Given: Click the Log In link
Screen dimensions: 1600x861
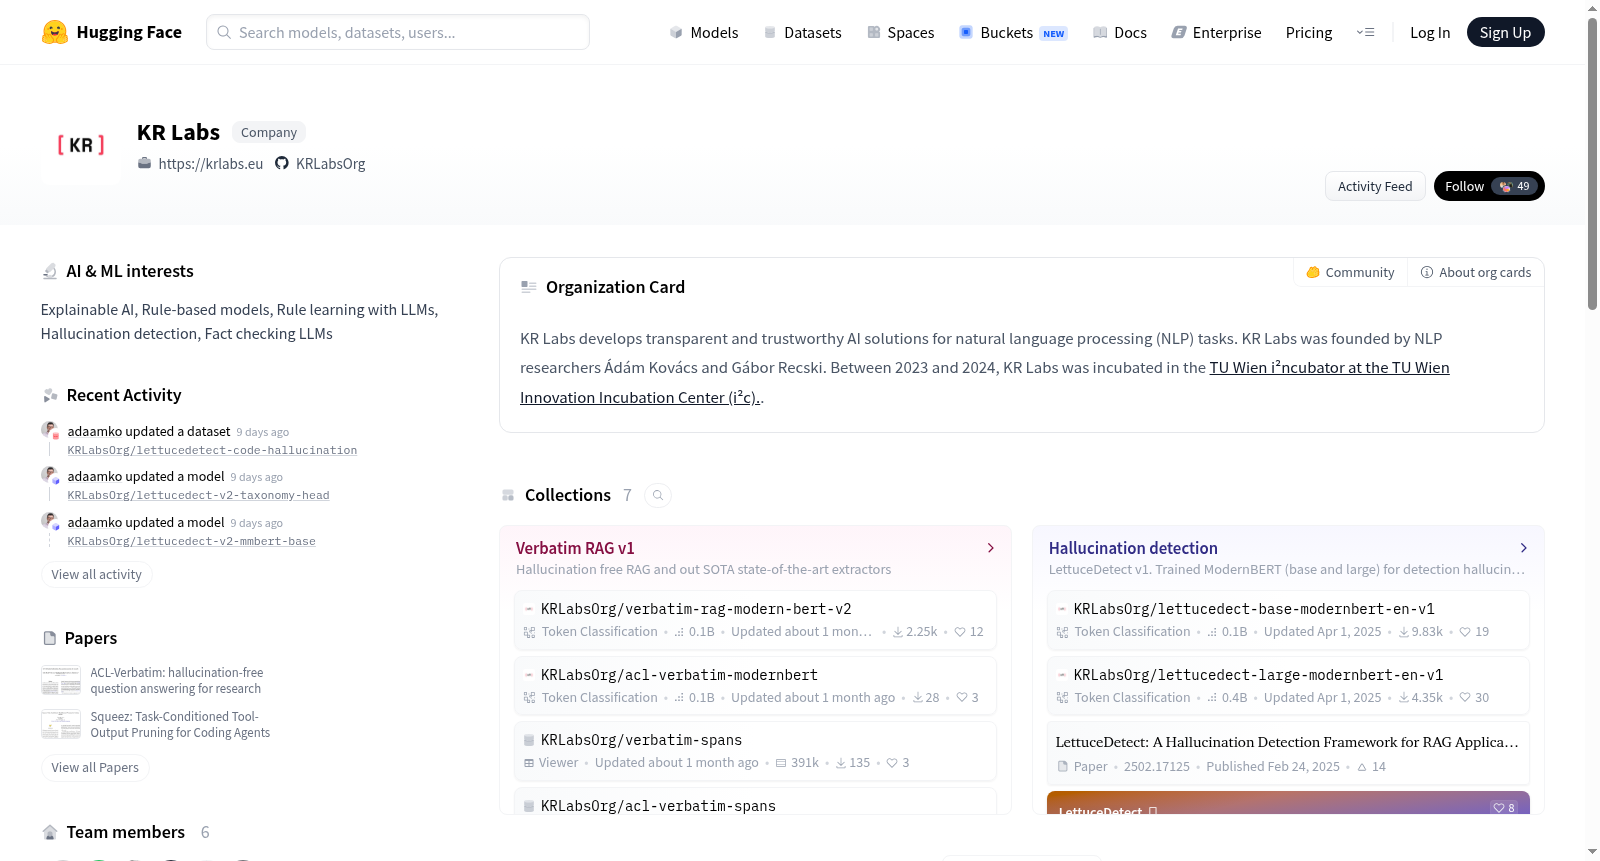Looking at the screenshot, I should 1430,32.
